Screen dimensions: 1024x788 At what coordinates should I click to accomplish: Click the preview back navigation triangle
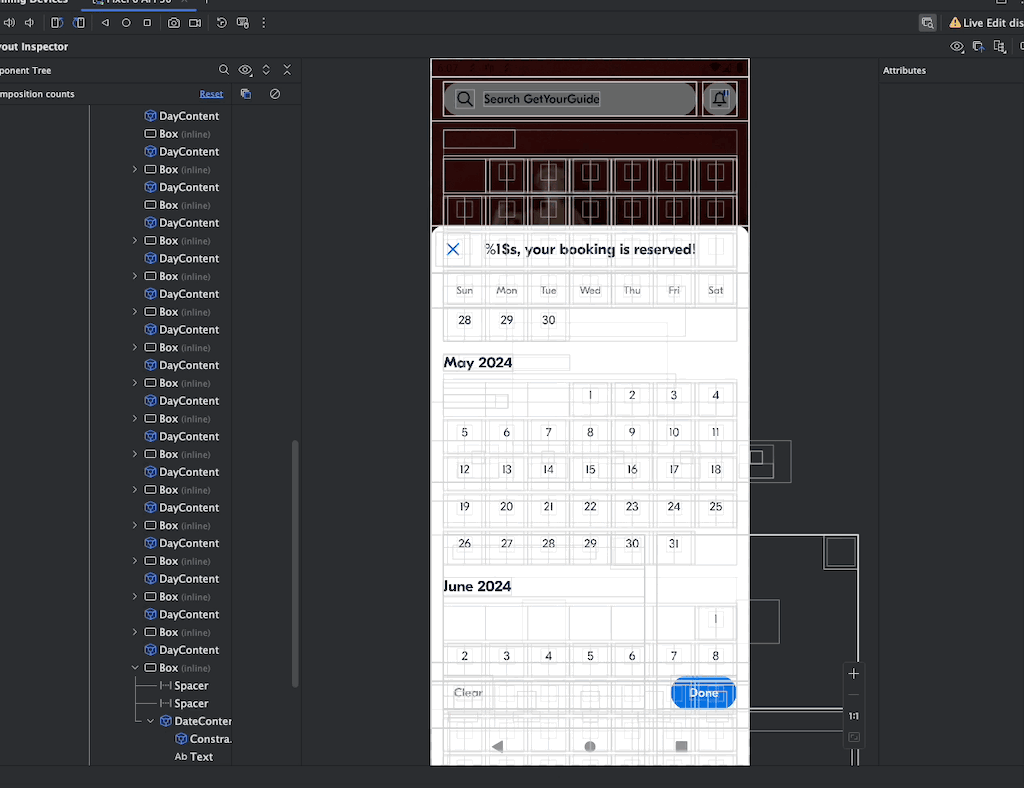(x=498, y=746)
